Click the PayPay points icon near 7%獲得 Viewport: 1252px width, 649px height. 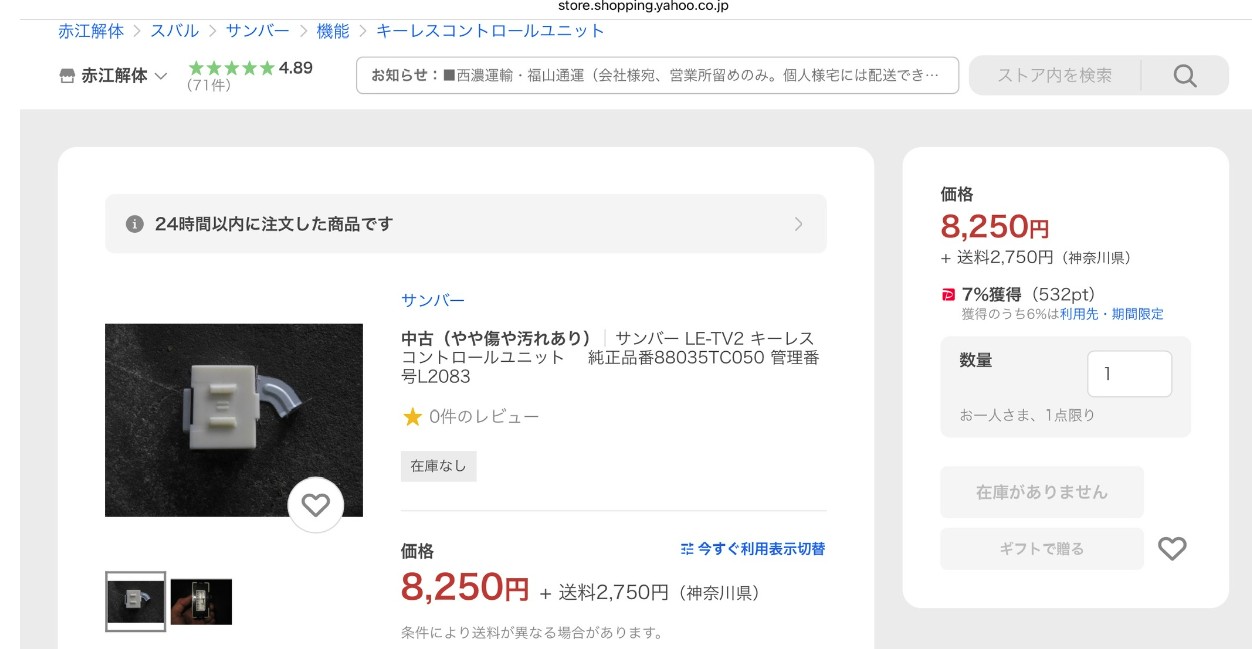(948, 294)
